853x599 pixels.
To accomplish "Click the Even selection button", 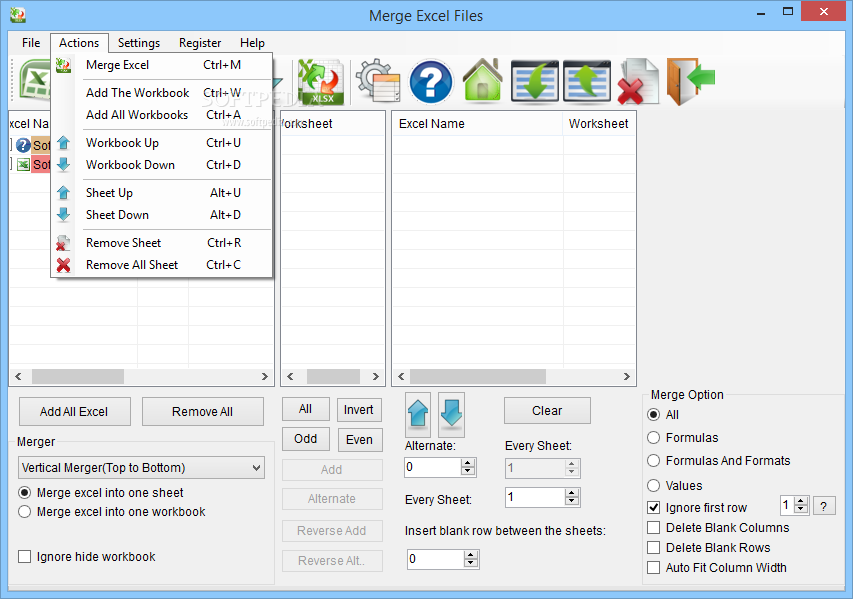I will pyautogui.click(x=360, y=440).
